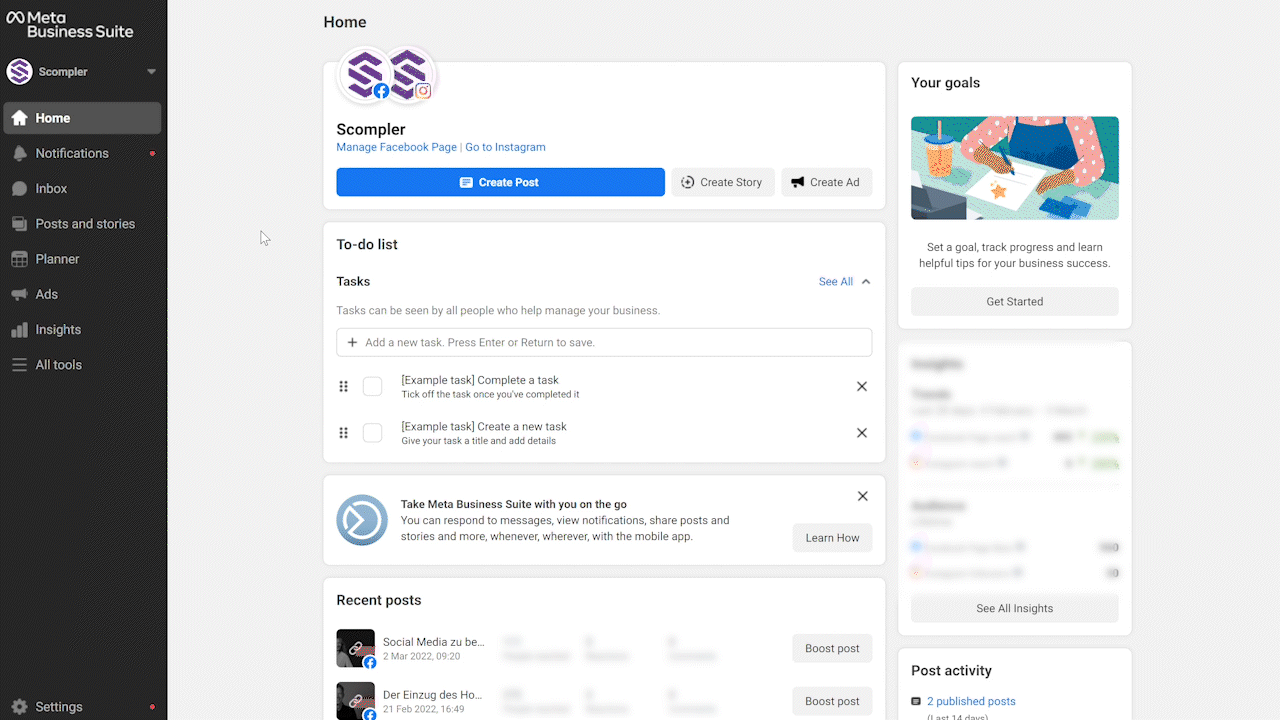Click the 'Add a new task' field
1280x720 pixels.
604,342
